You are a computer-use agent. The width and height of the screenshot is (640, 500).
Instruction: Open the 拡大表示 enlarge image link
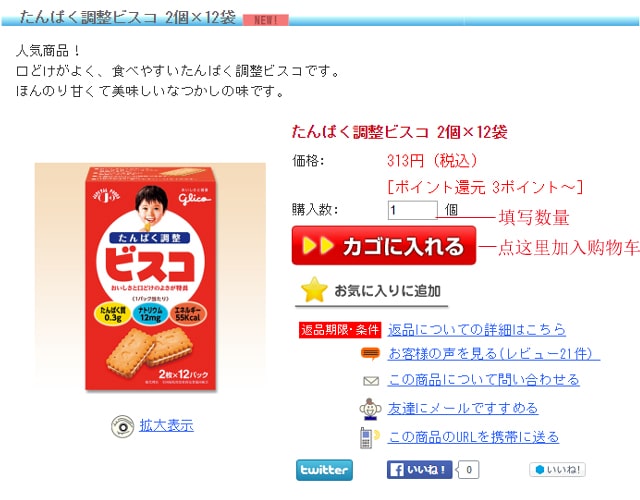click(167, 425)
